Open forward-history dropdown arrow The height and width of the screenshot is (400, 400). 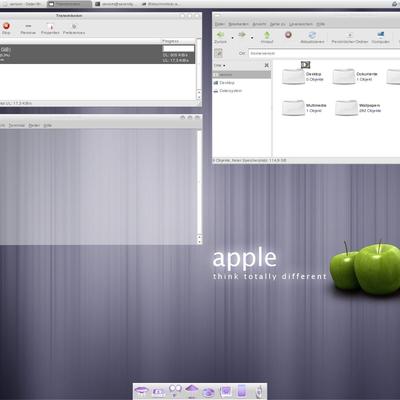[252, 38]
